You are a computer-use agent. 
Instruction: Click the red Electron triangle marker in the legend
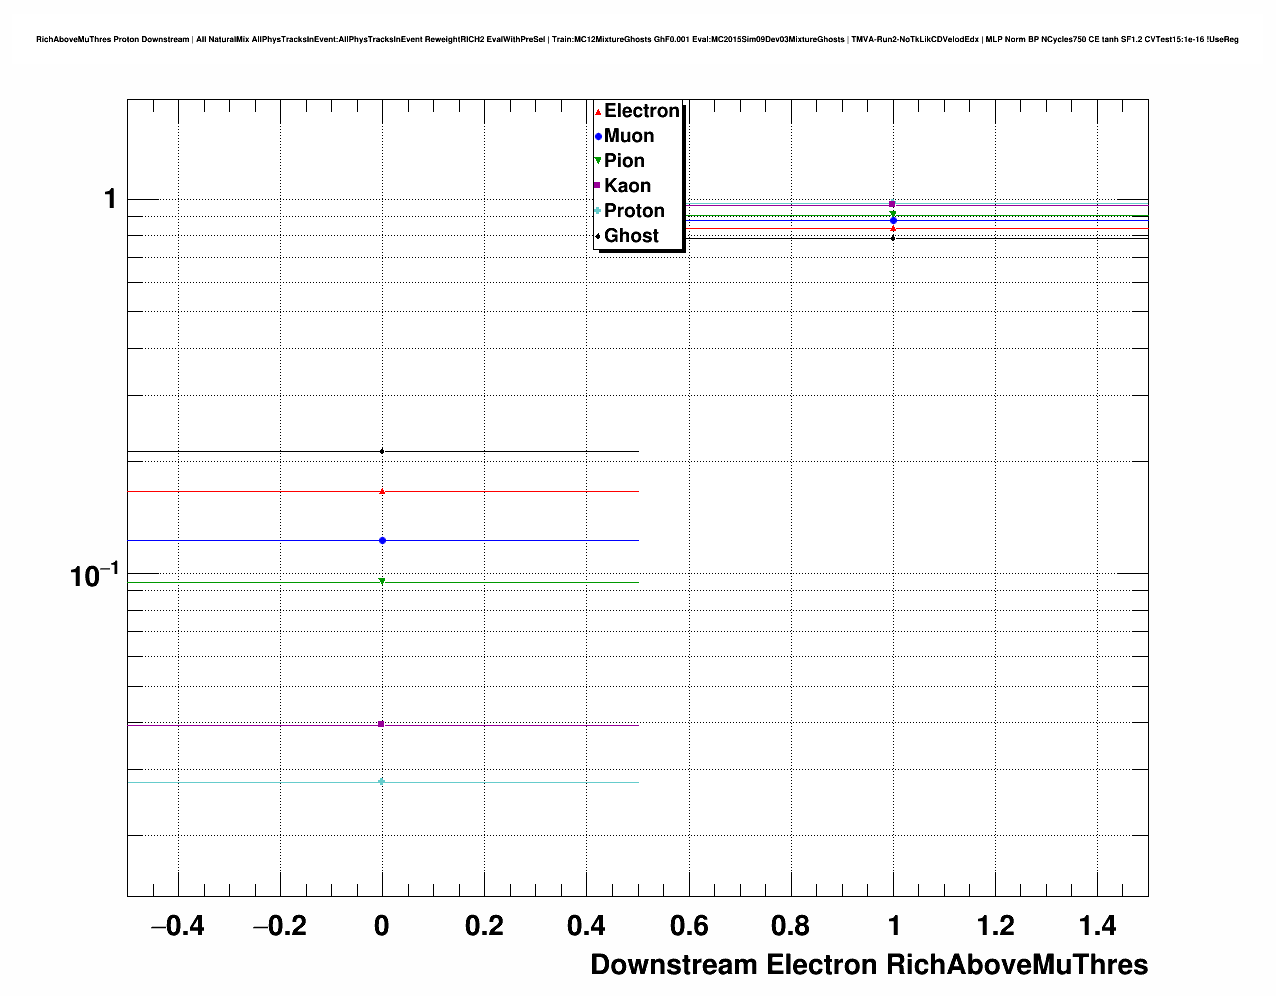[598, 111]
